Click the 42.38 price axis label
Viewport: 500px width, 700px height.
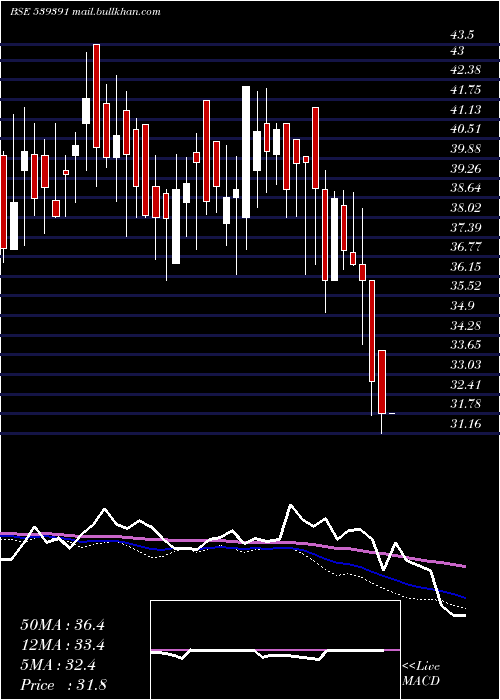point(465,70)
